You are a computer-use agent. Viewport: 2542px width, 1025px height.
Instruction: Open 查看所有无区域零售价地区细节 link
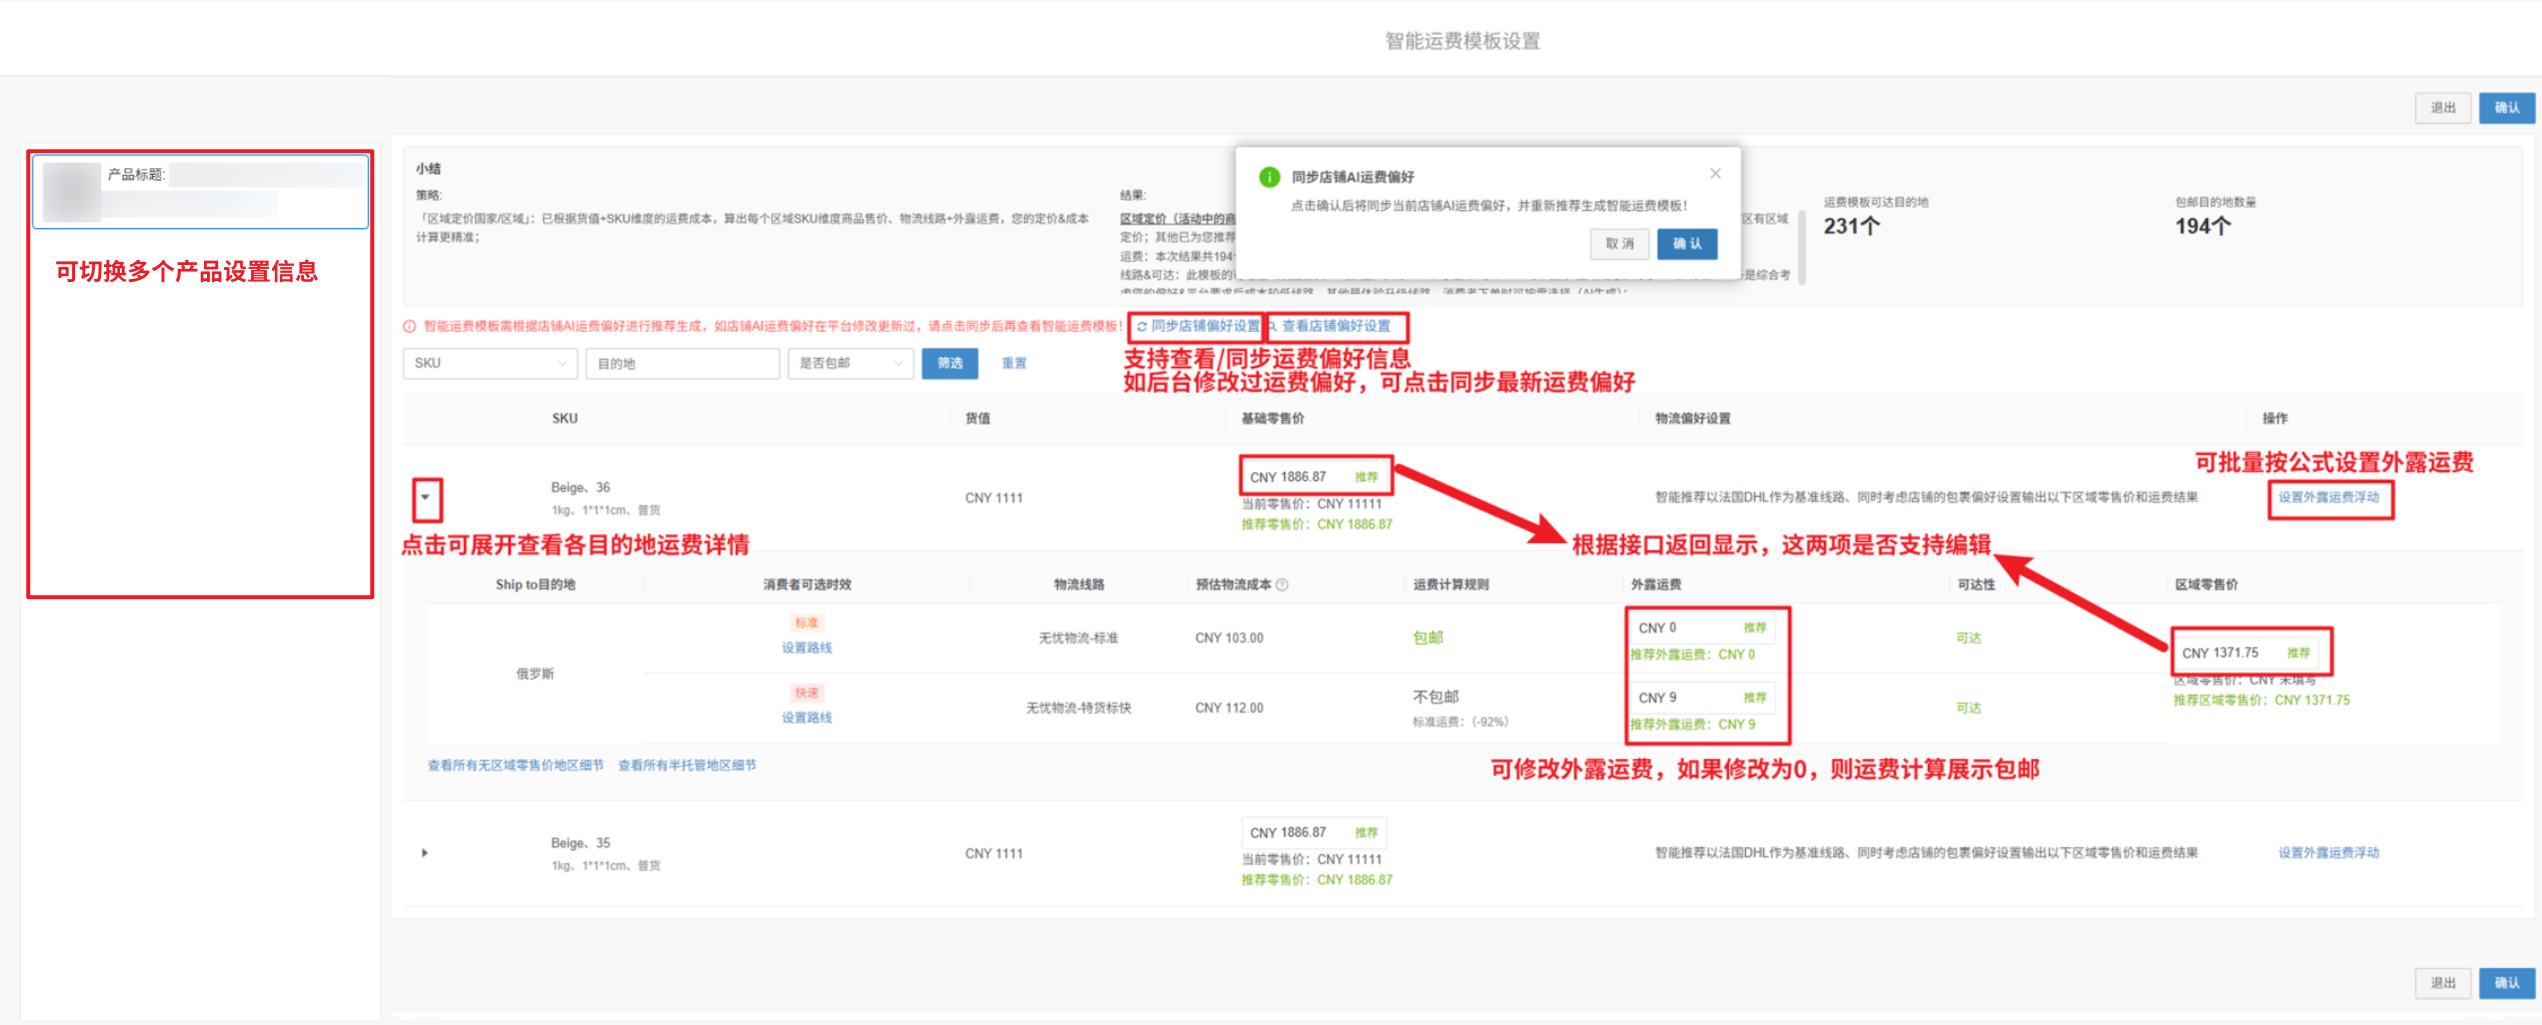pos(515,766)
